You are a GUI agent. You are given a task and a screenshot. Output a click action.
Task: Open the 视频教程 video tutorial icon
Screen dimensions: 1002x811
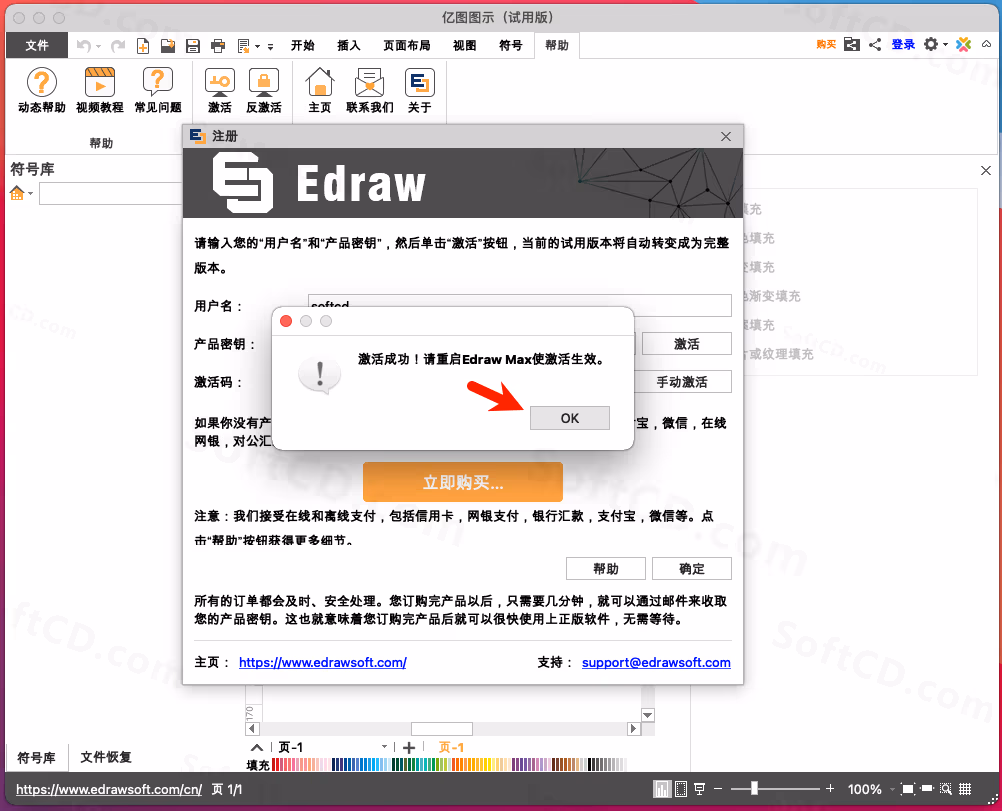(100, 90)
